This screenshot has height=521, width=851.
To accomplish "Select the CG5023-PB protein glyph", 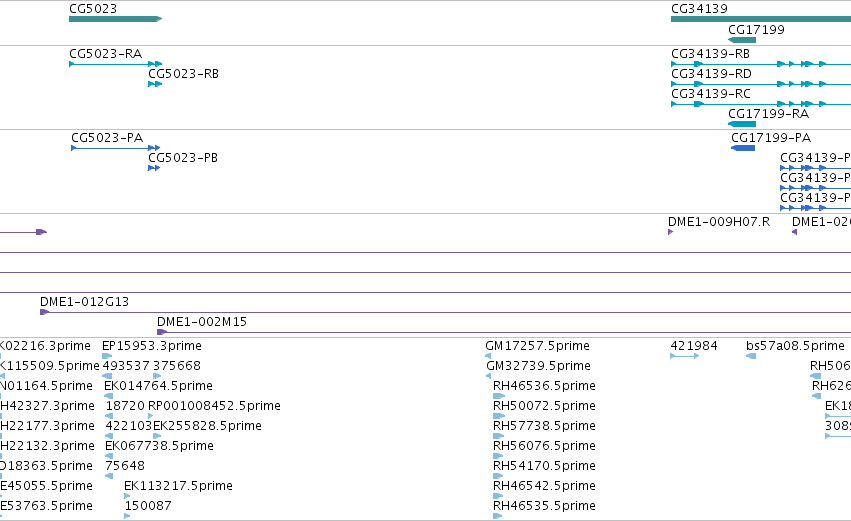I will click(x=154, y=168).
